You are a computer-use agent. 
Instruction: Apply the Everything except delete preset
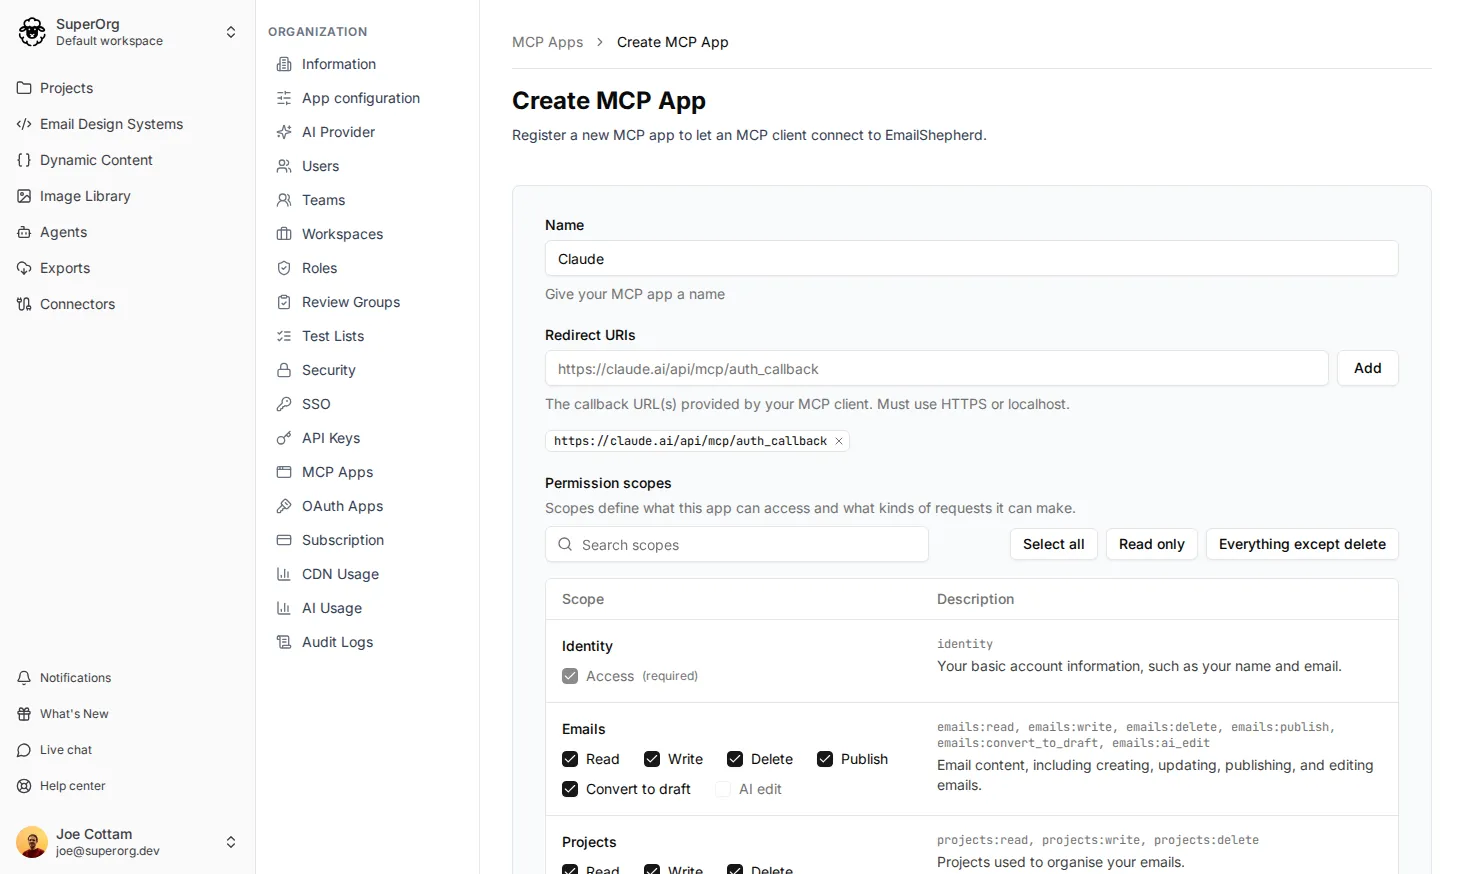[x=1302, y=544]
